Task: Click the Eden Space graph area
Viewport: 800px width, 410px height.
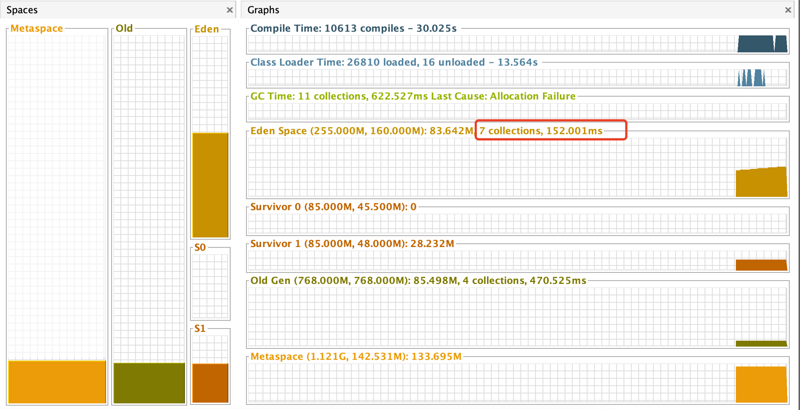Action: pyautogui.click(x=517, y=167)
